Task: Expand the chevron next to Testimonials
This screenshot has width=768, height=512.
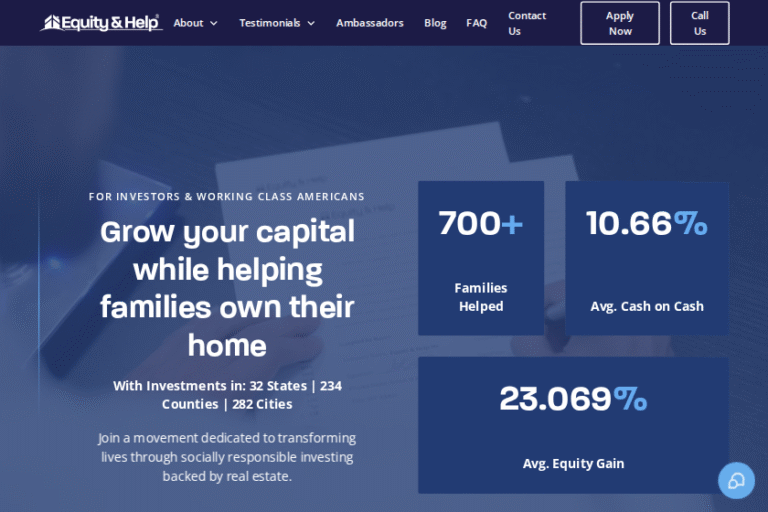Action: pyautogui.click(x=311, y=23)
